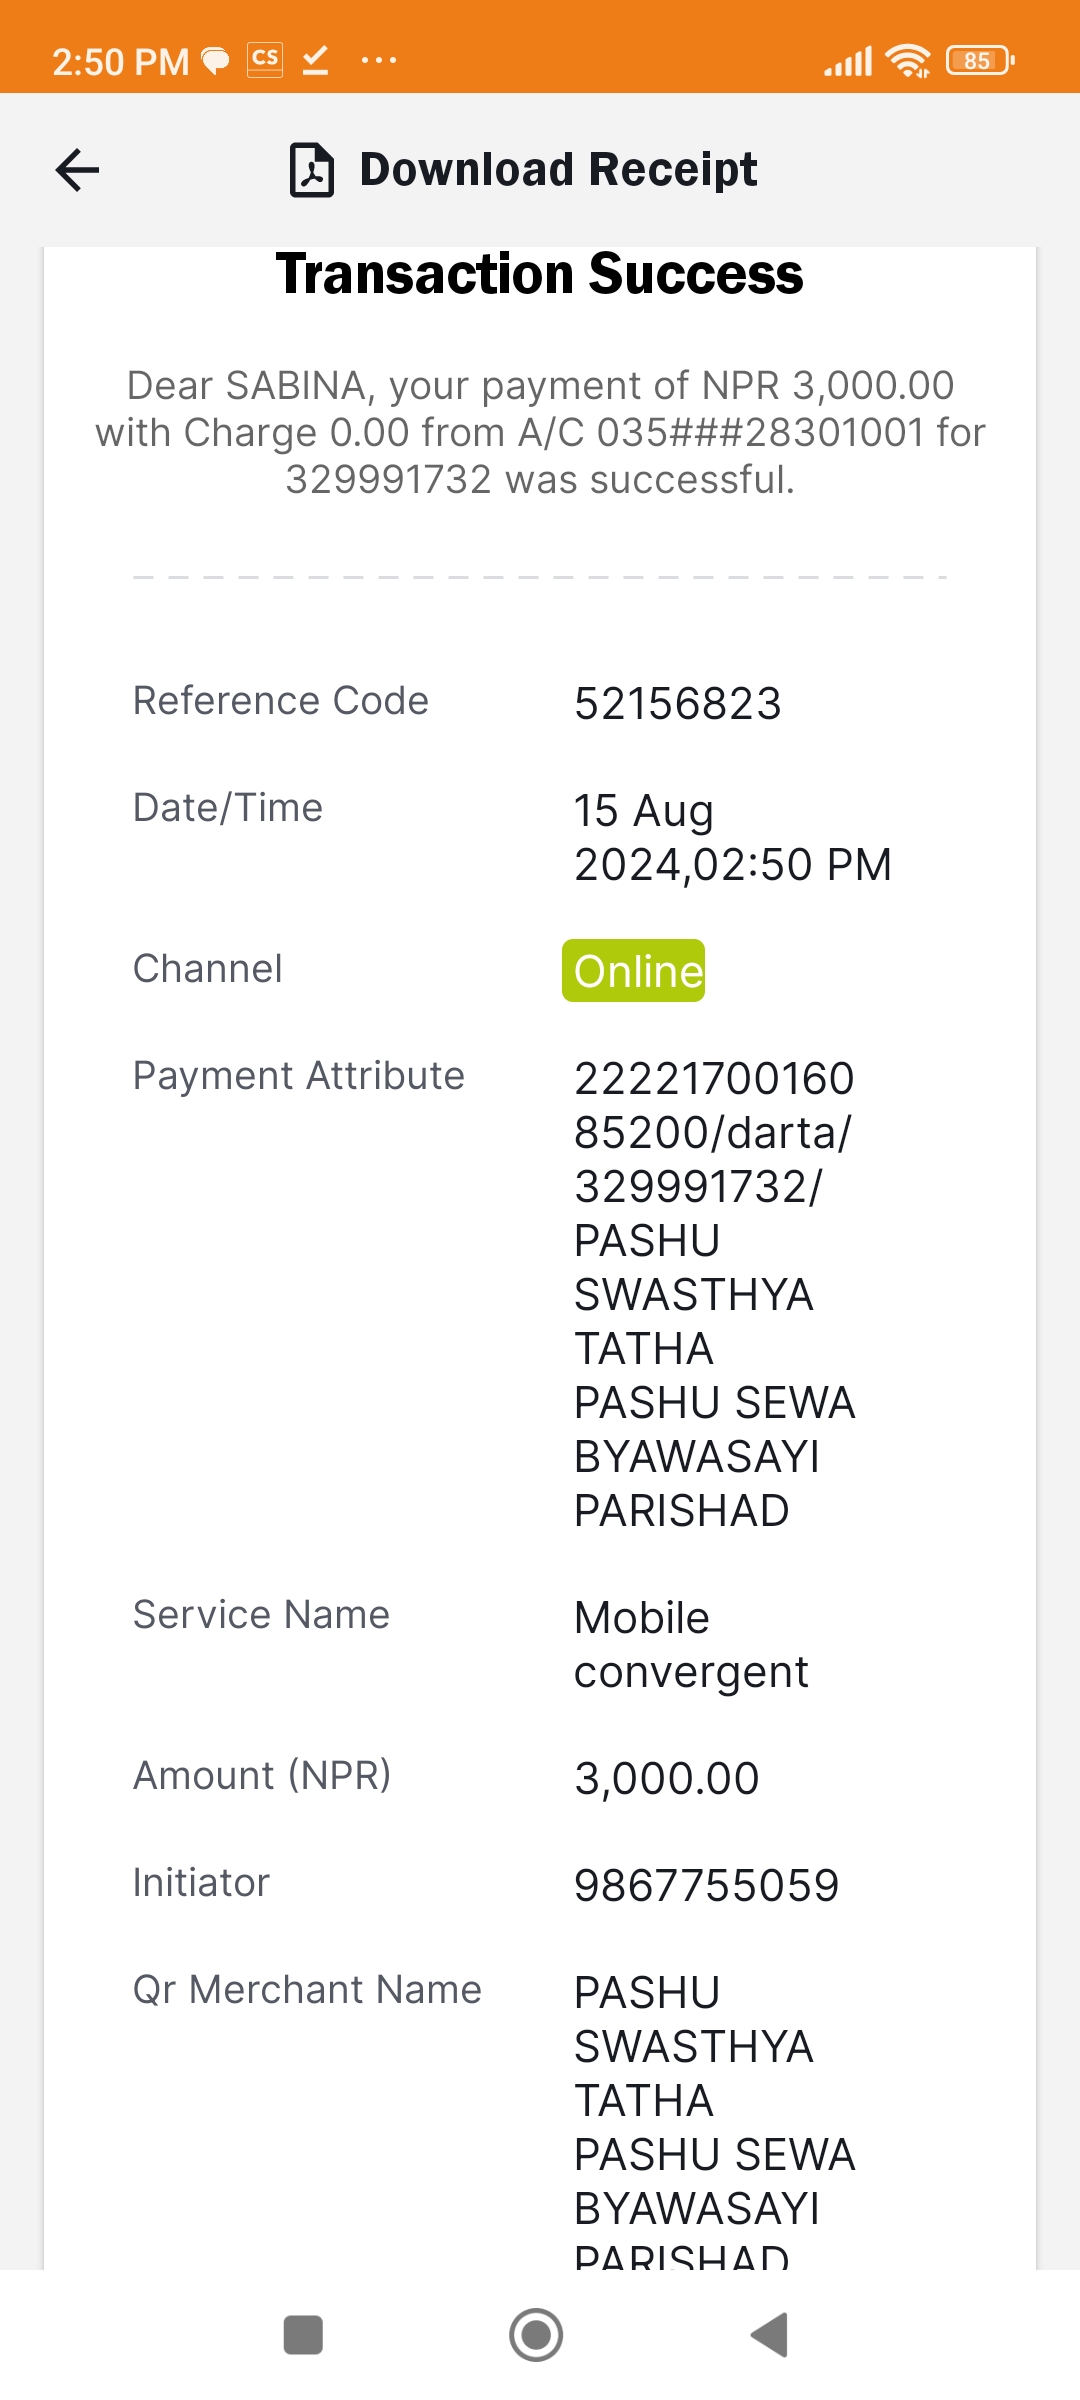Tap the Download Receipt label
This screenshot has height=2400, width=1080.
tap(558, 169)
